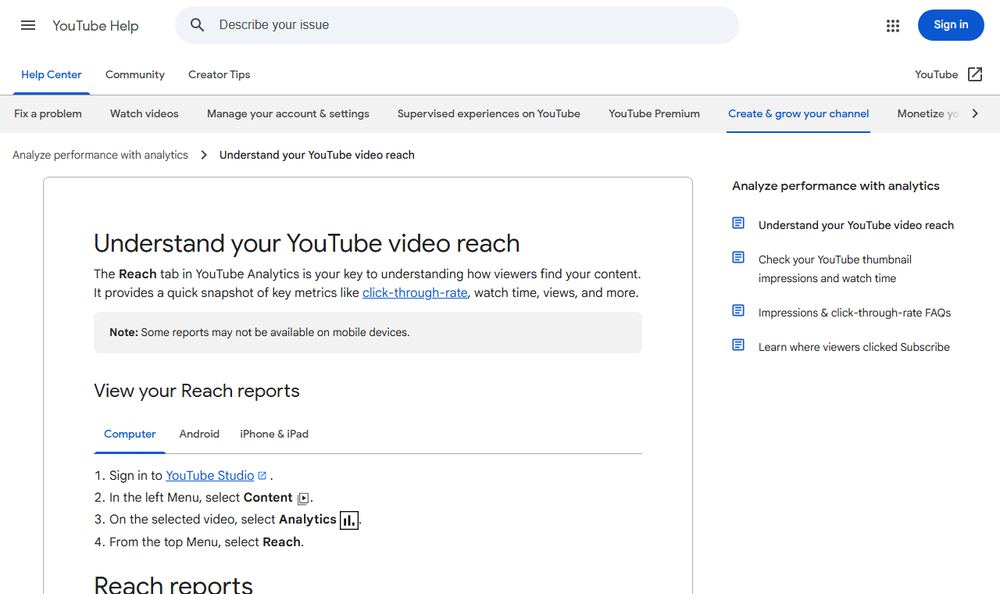Open the partially hidden Monetize category
Viewport: 1000px width, 594px height.
pos(927,114)
